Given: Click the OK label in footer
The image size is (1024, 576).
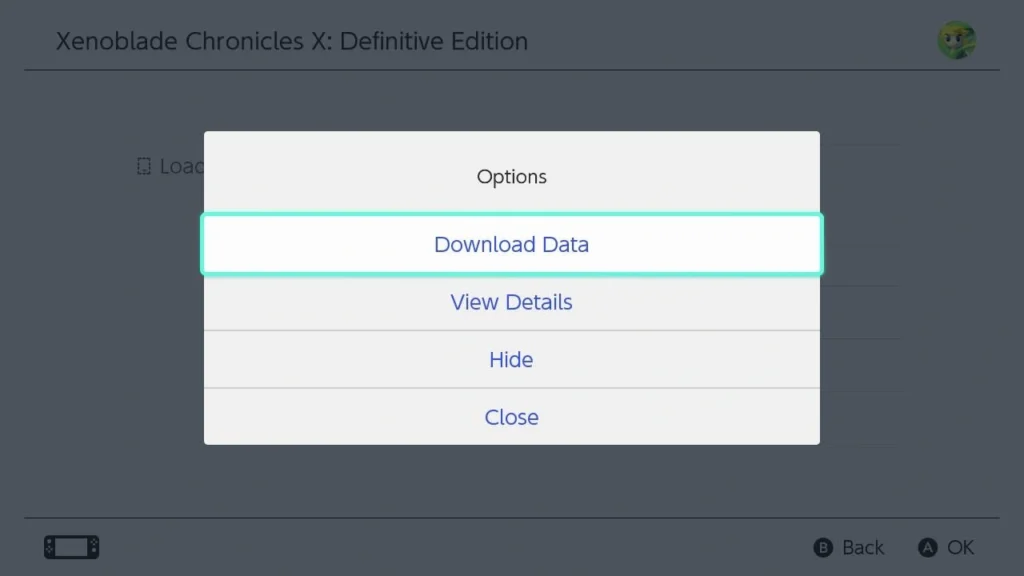Looking at the screenshot, I should (x=960, y=547).
